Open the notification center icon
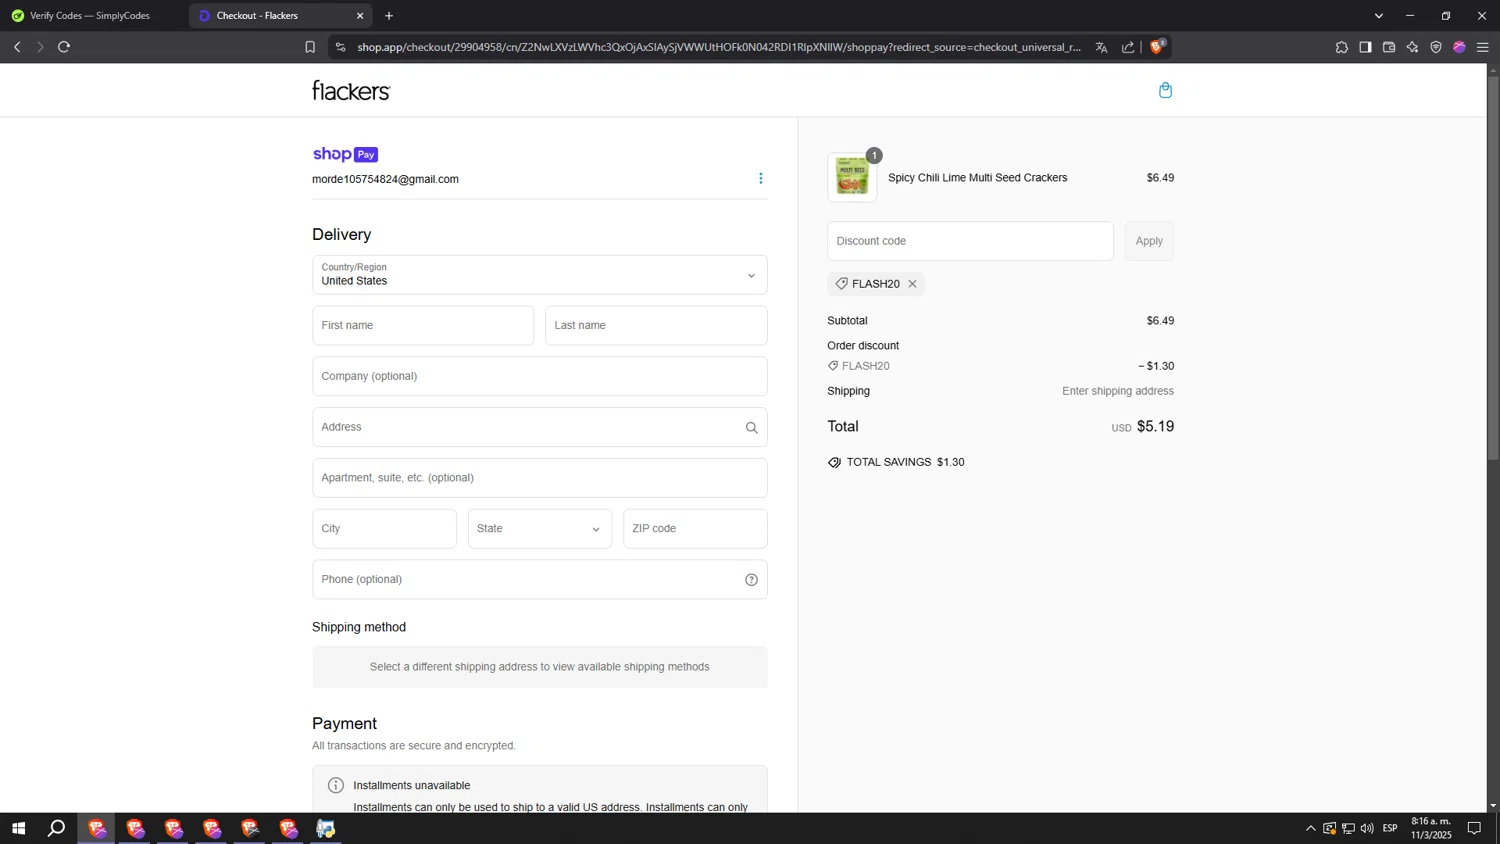 [x=1474, y=828]
